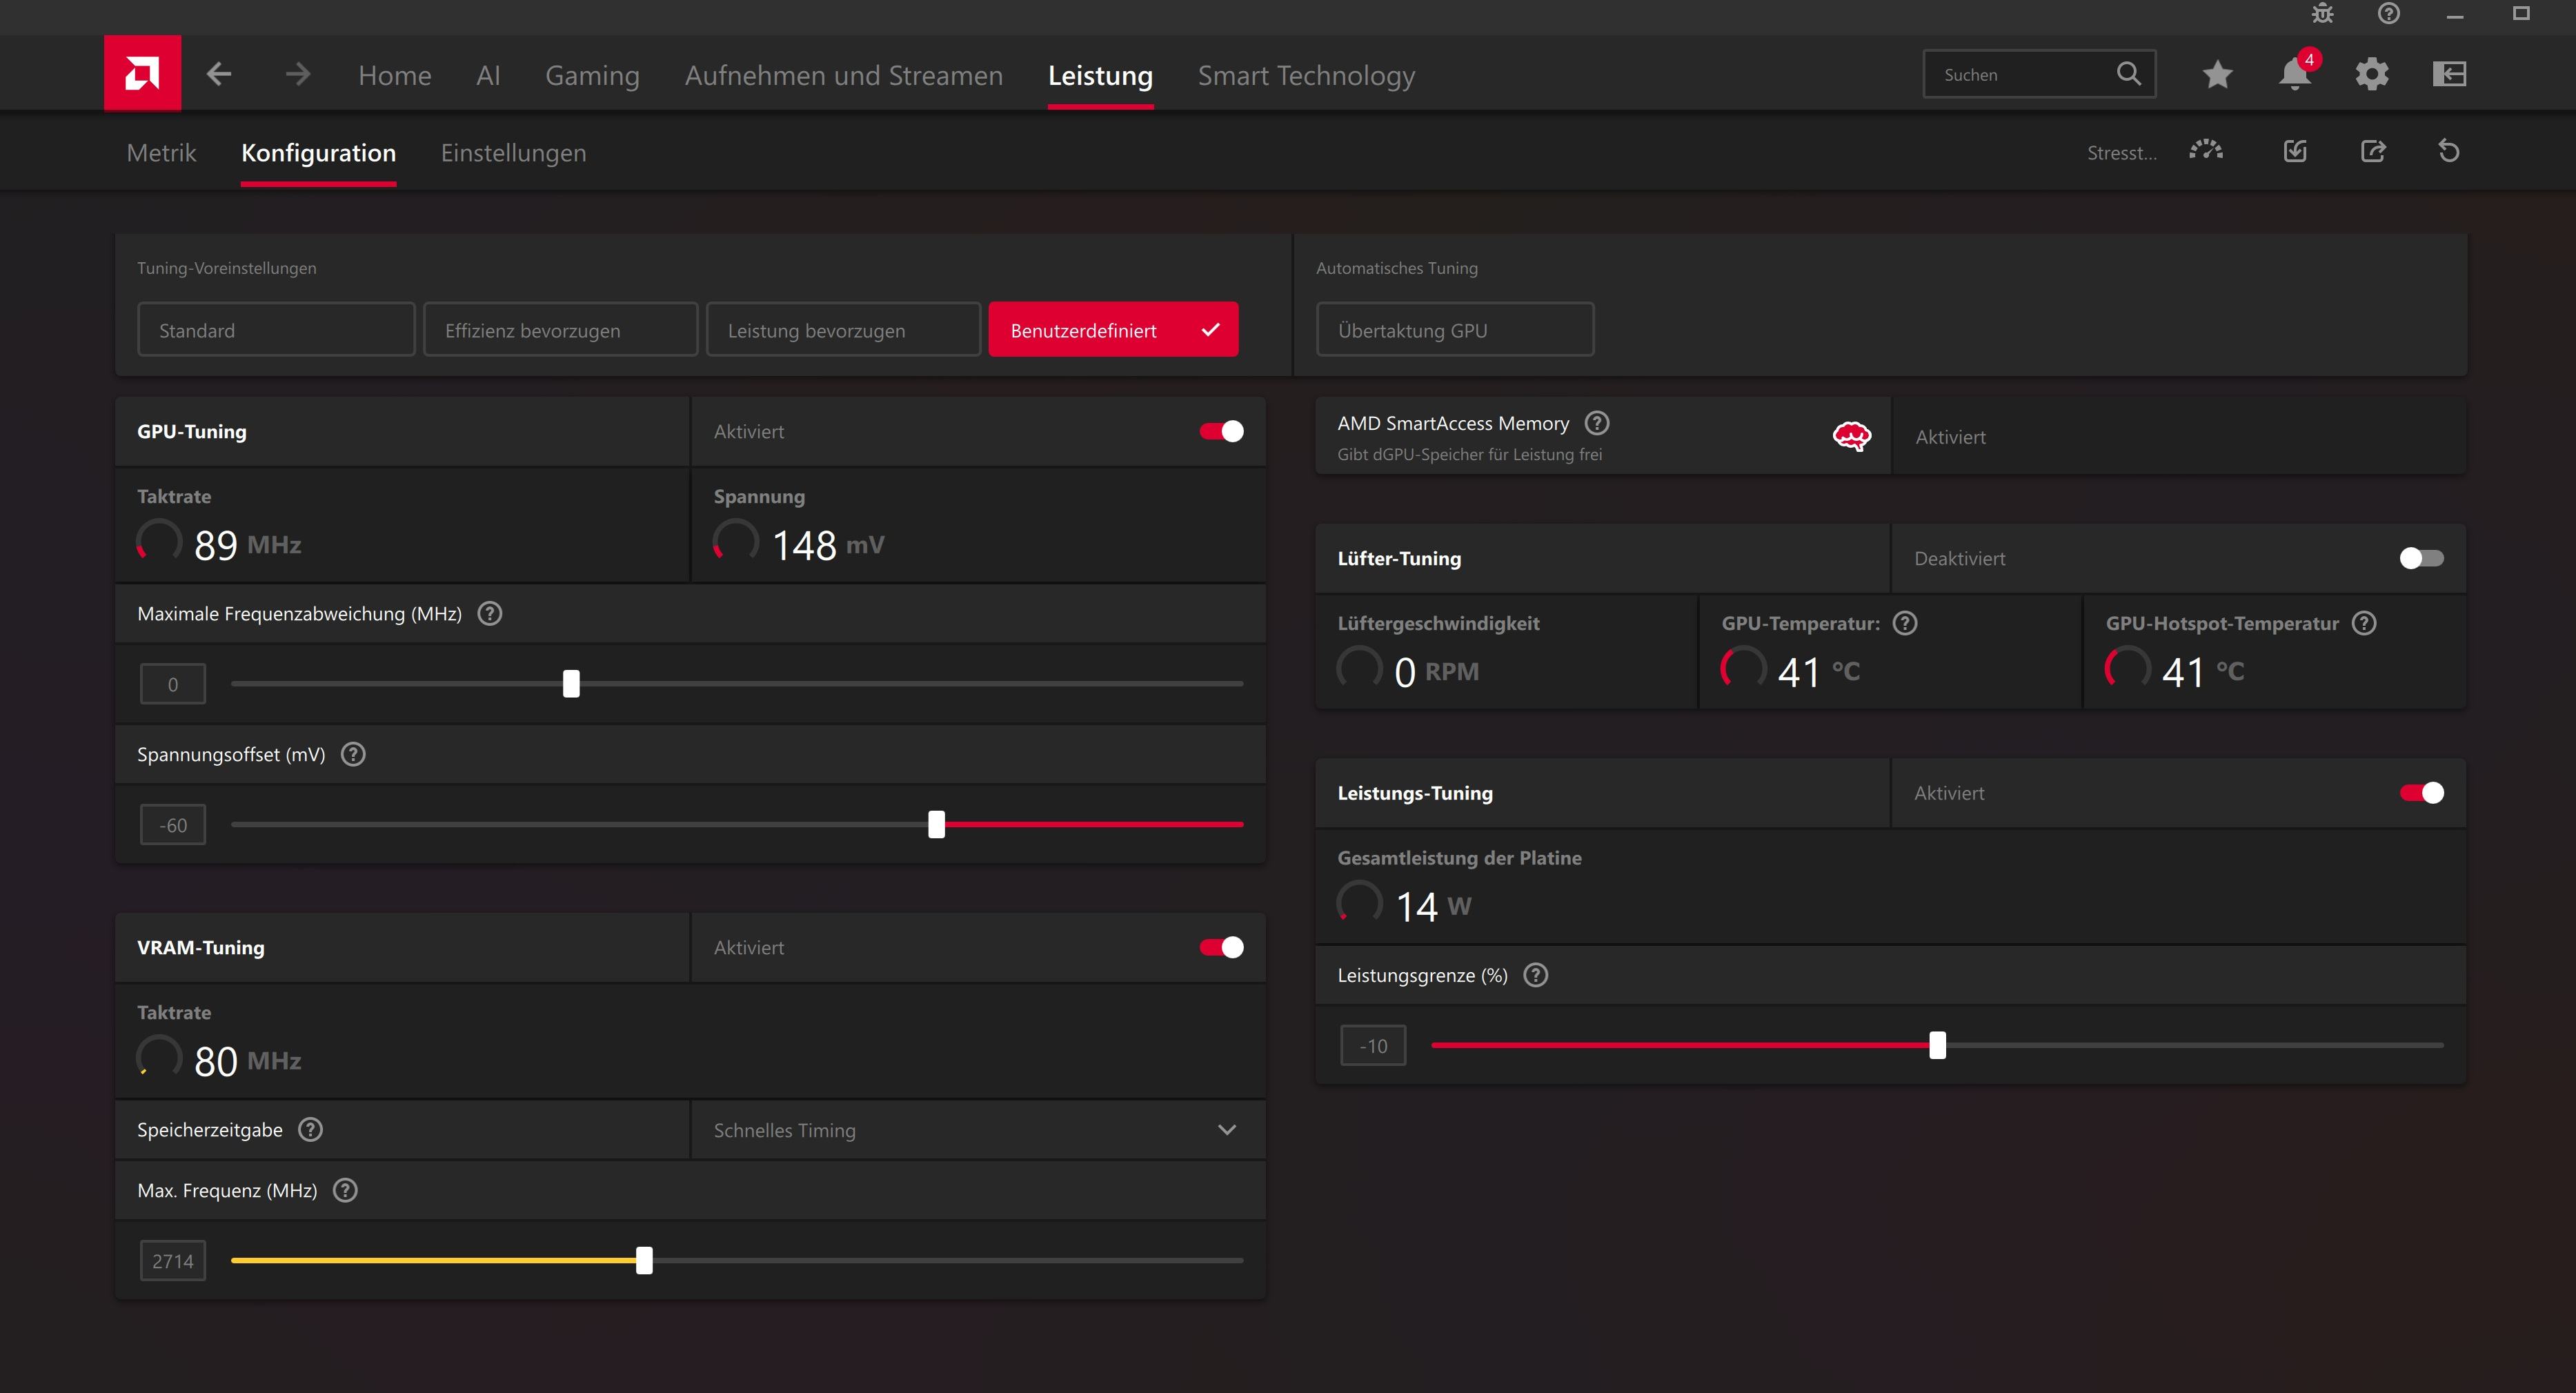Click the sidebar panel toggle icon
This screenshot has width=2576, height=1393.
2449,74
